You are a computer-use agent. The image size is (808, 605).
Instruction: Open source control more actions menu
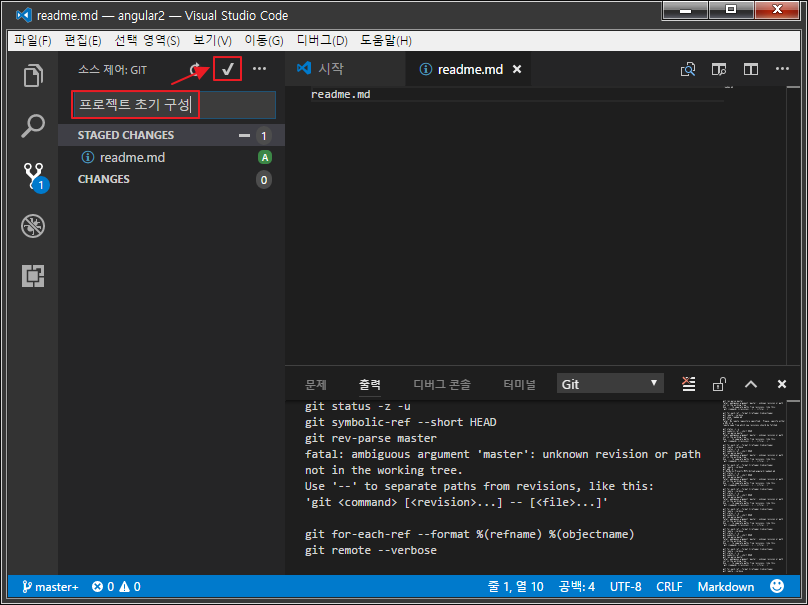260,70
